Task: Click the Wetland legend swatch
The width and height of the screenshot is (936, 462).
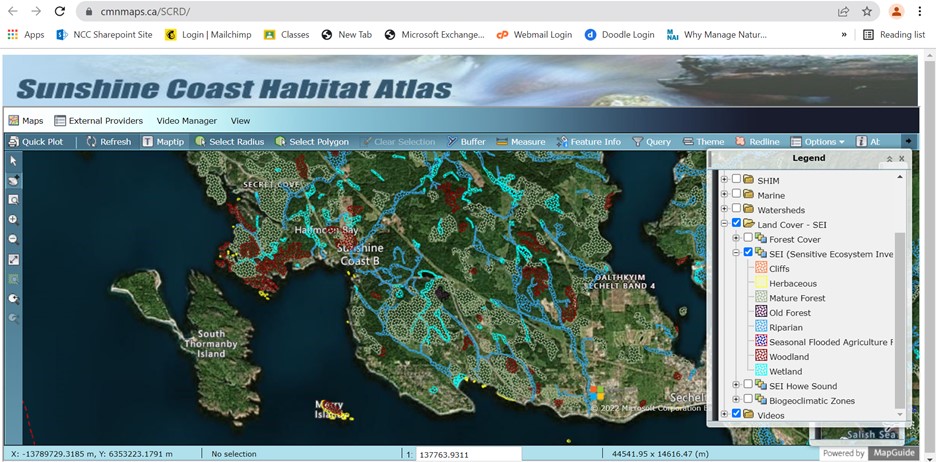Action: [761, 371]
